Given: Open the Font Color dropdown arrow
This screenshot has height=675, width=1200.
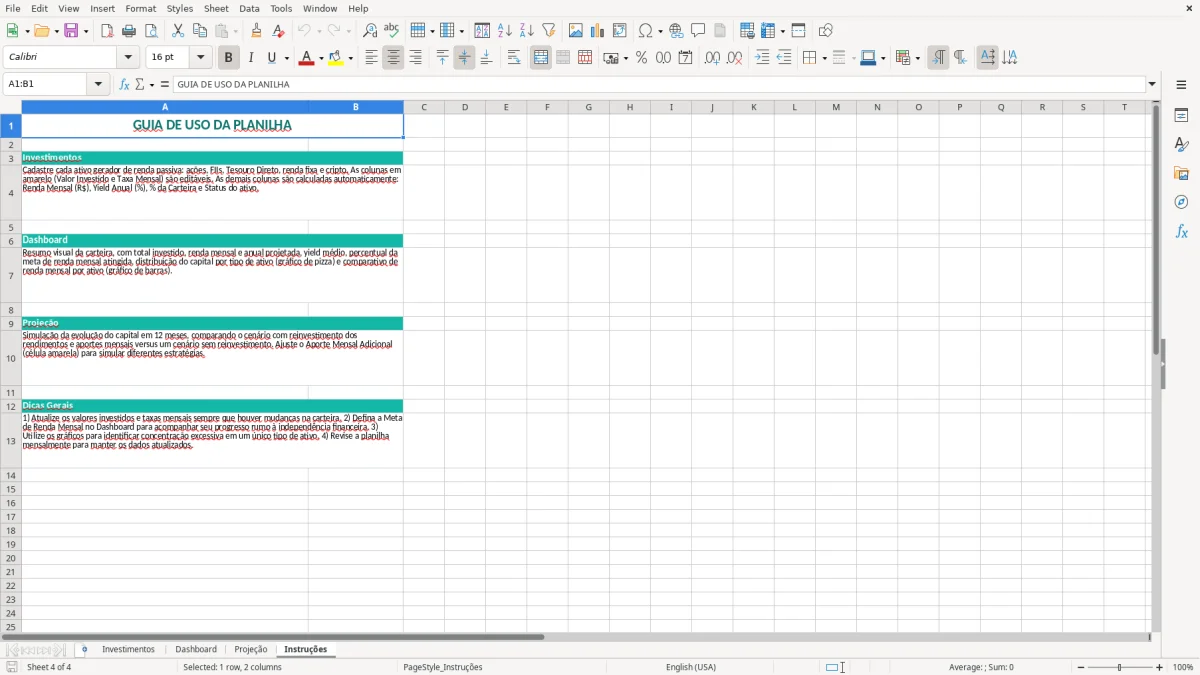Looking at the screenshot, I should pyautogui.click(x=320, y=58).
